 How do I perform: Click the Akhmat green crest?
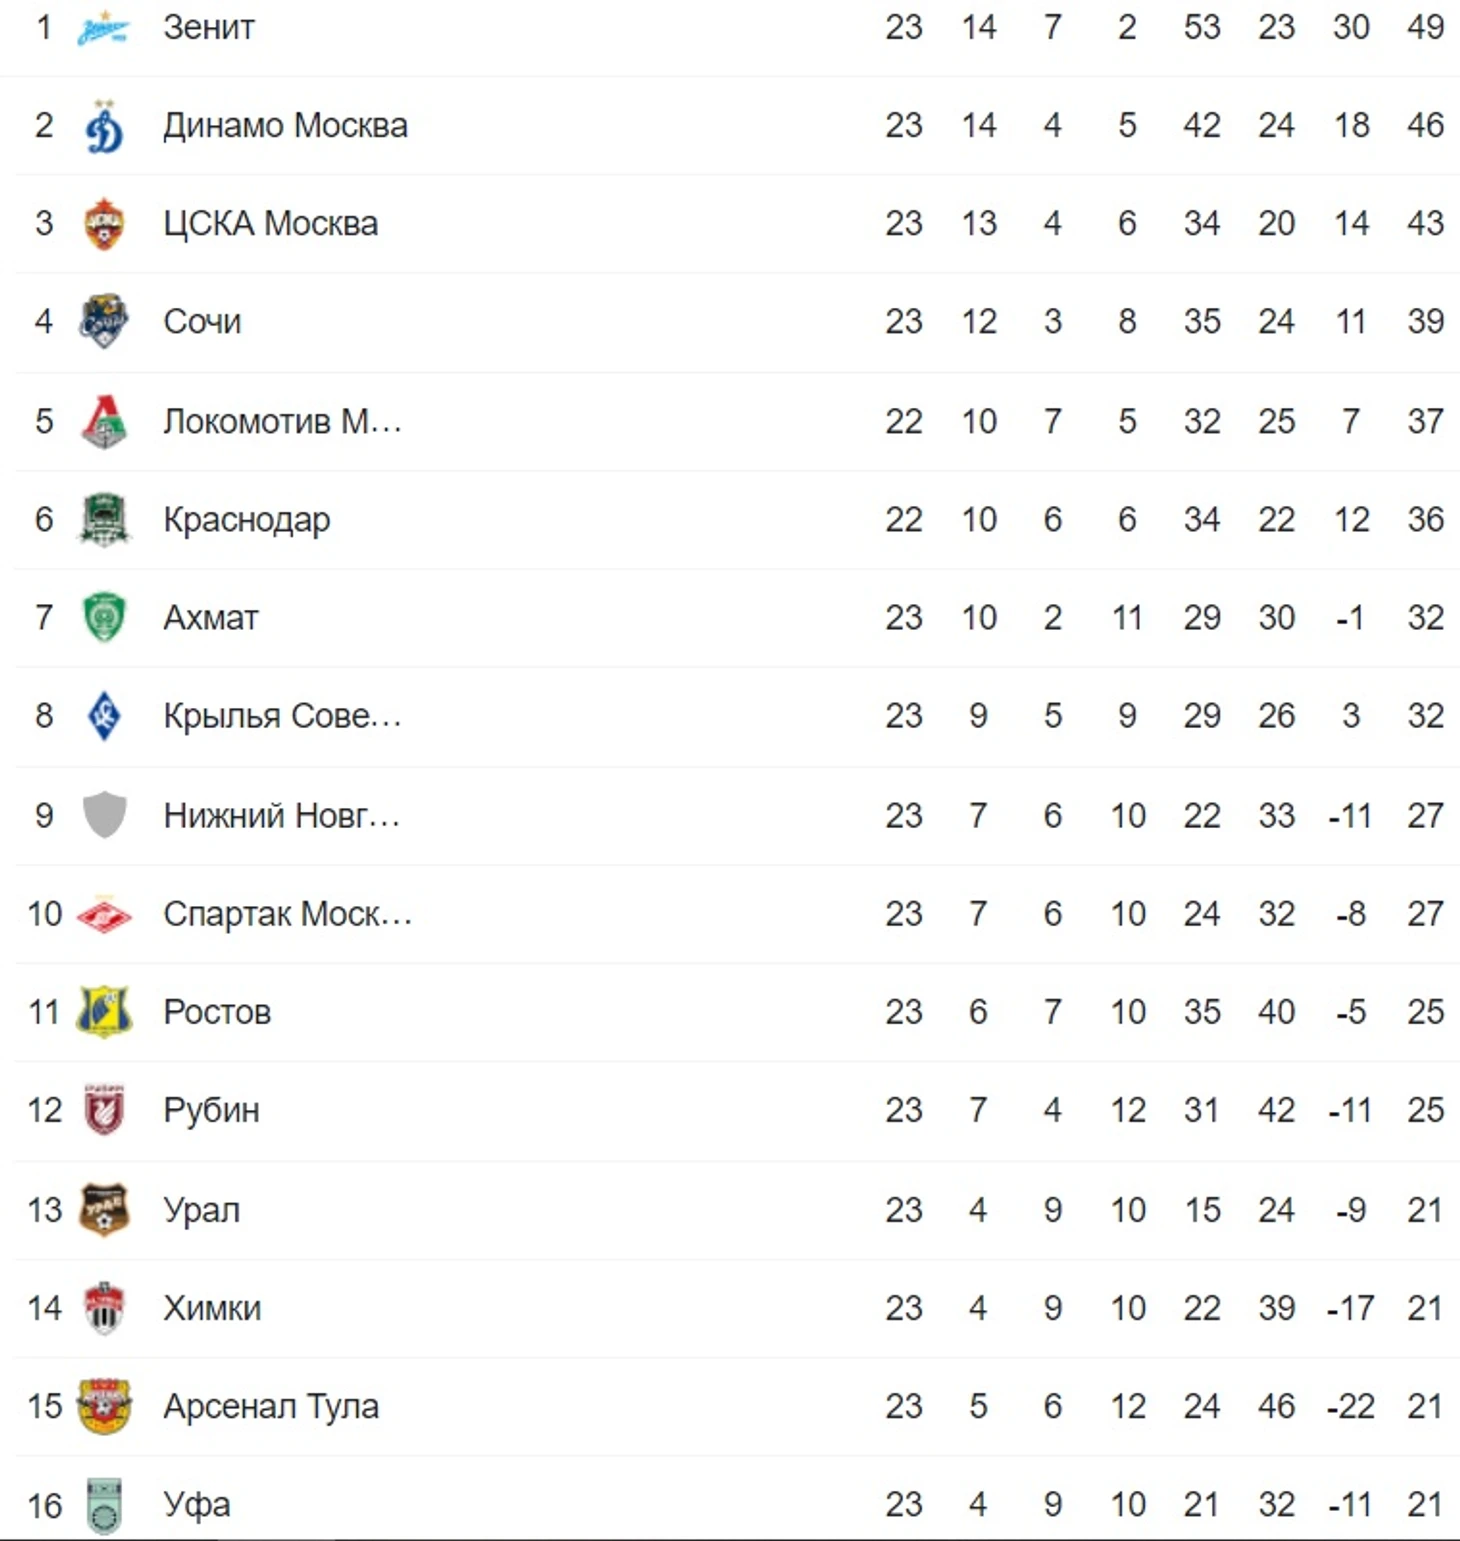[104, 617]
